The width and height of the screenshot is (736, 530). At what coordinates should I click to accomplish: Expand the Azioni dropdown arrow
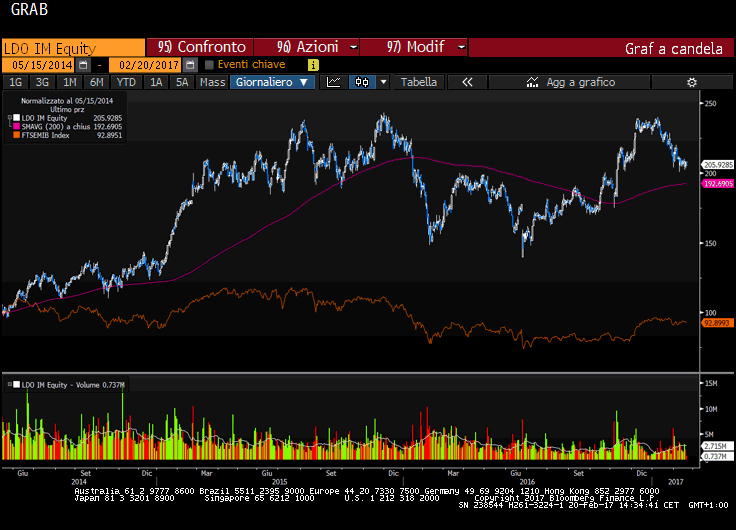pyautogui.click(x=353, y=47)
